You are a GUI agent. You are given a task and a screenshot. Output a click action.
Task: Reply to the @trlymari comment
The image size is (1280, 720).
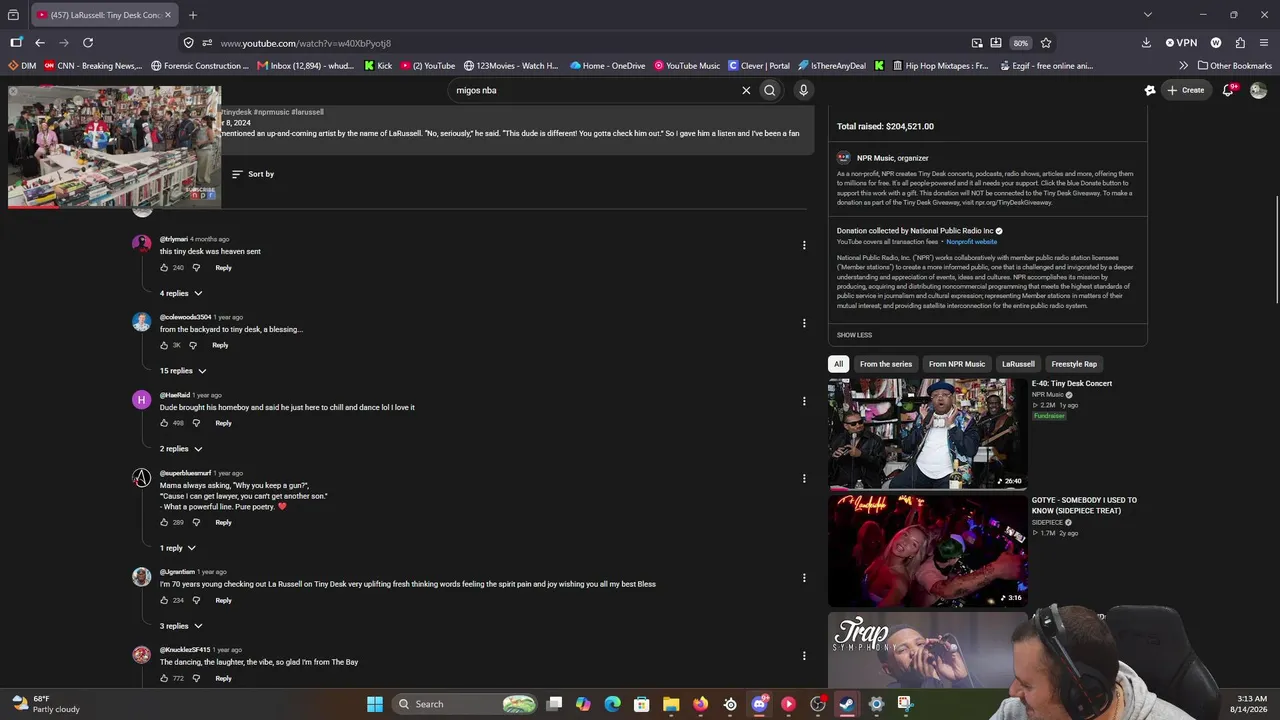(223, 268)
